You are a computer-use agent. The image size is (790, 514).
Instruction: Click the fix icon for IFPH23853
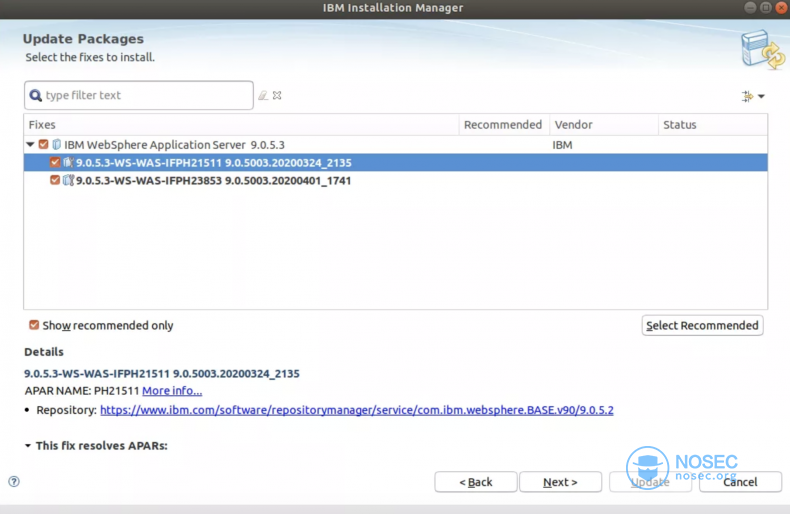68,180
